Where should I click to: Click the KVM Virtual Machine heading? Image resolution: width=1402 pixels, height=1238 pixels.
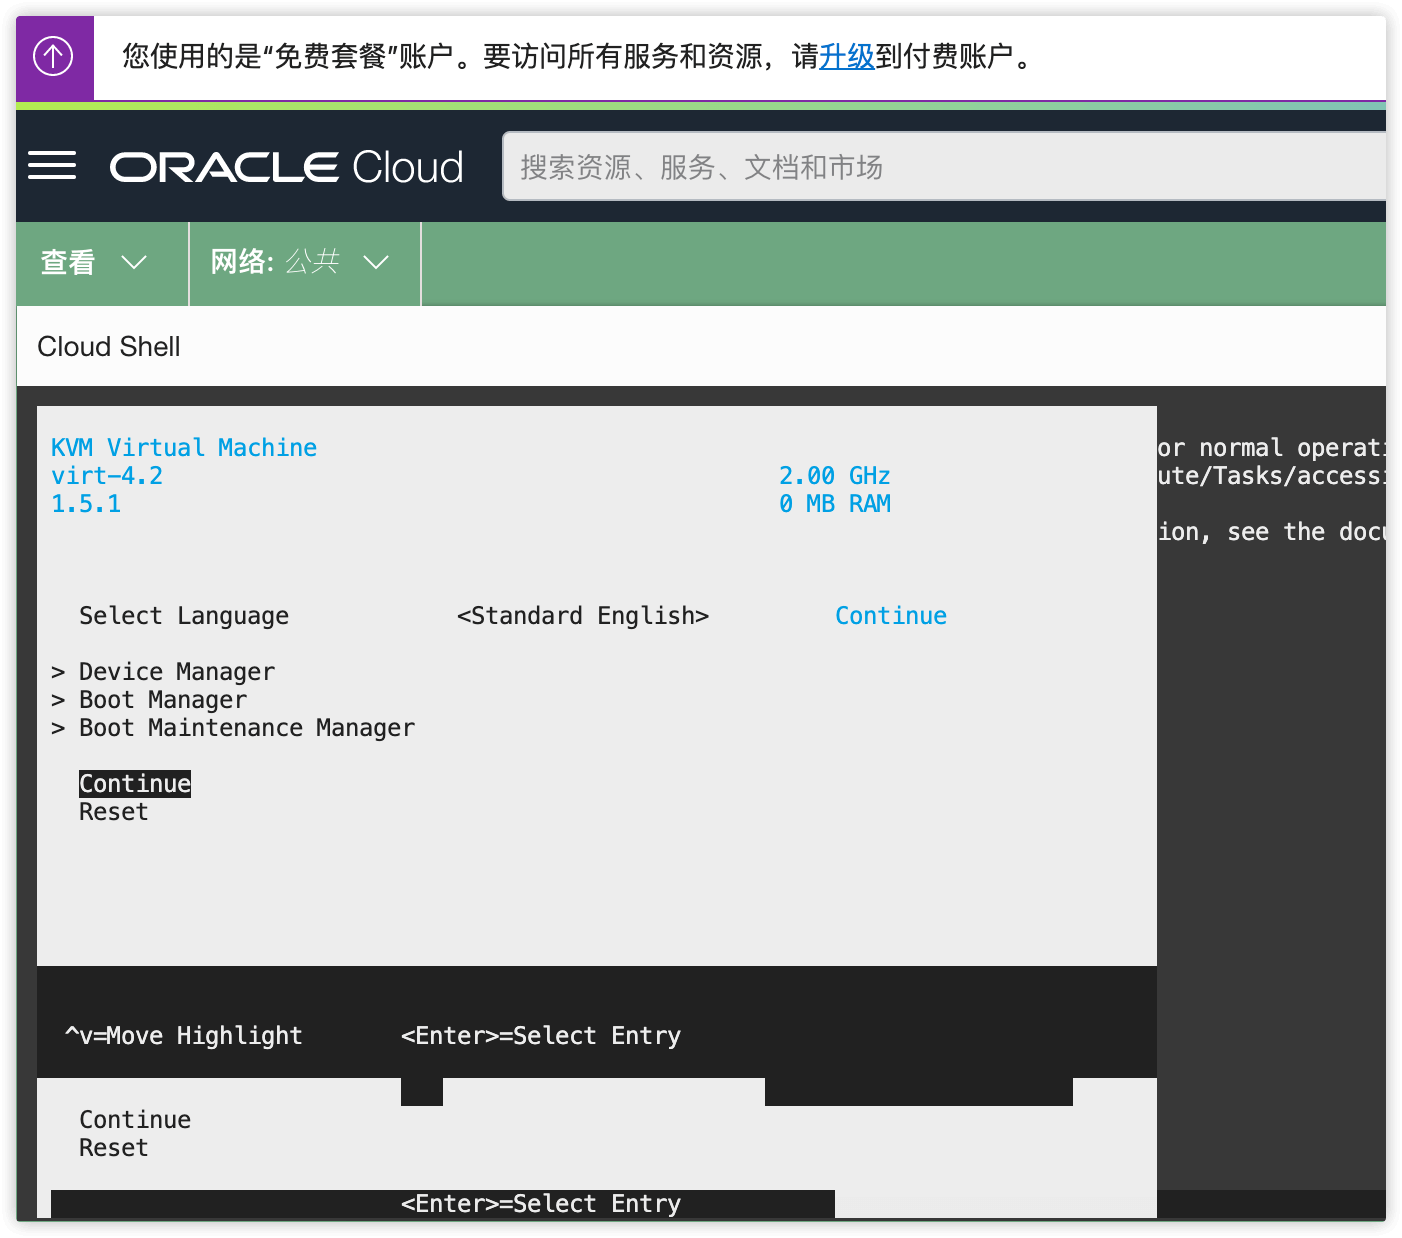coord(184,448)
